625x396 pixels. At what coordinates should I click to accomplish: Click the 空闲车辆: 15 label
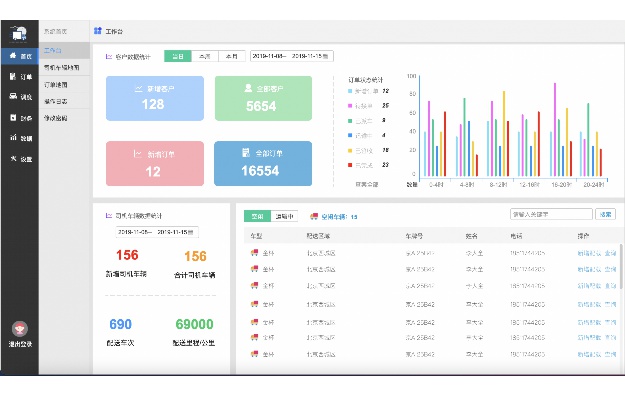point(339,217)
